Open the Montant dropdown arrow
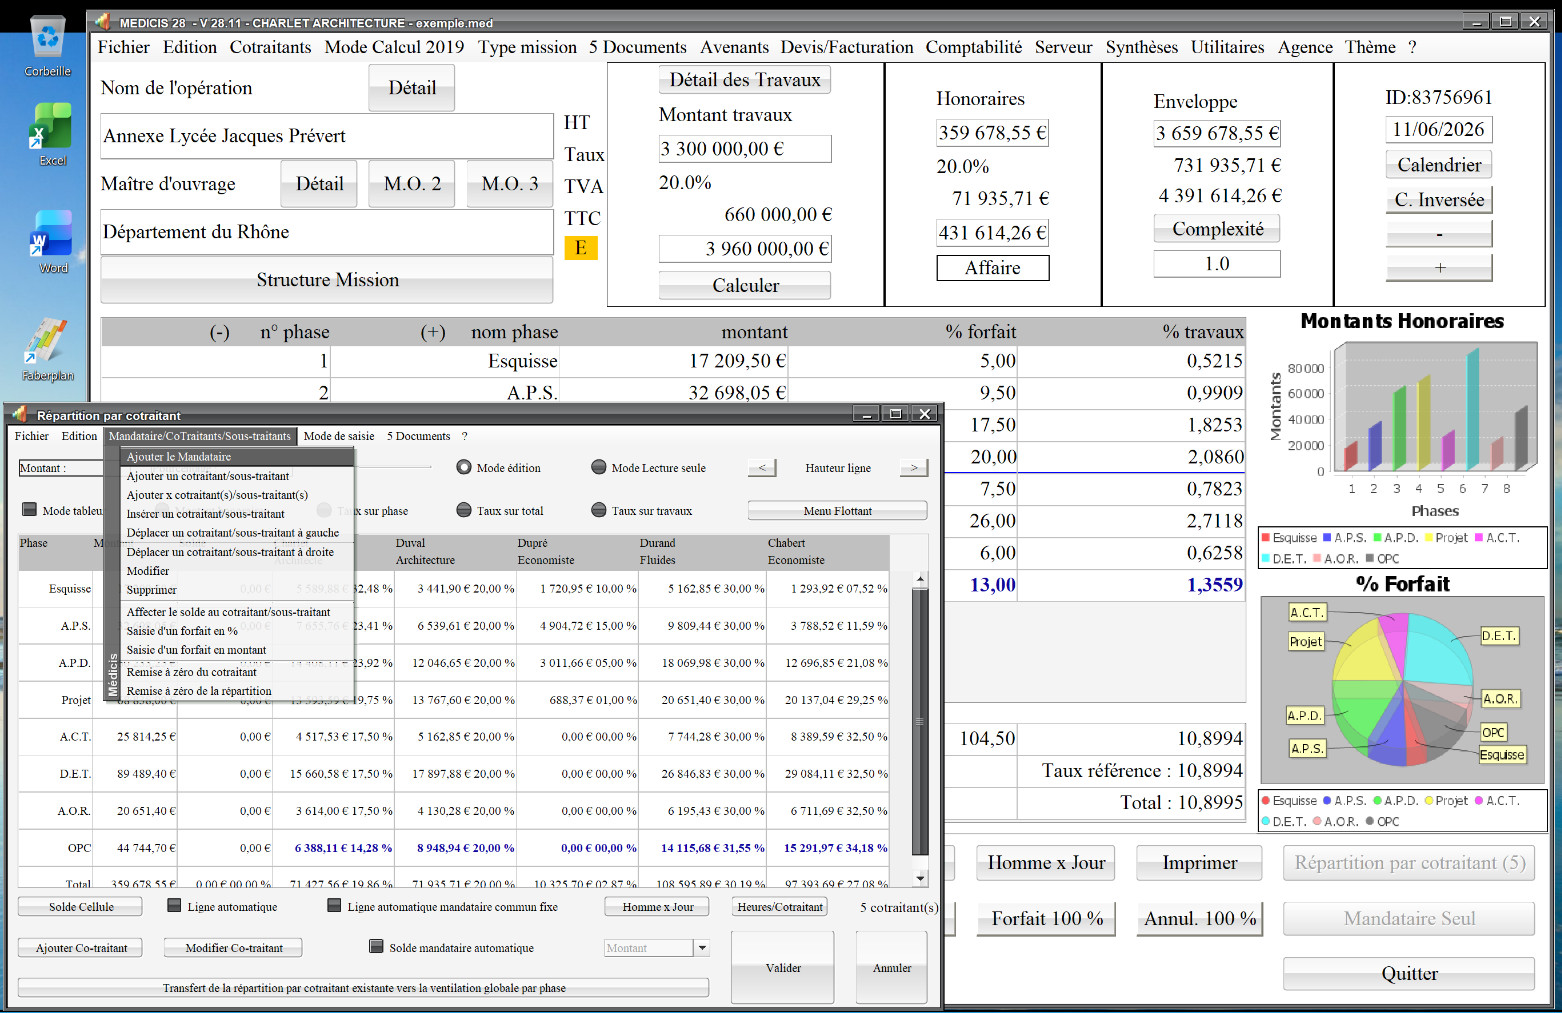The height and width of the screenshot is (1013, 1562). (x=702, y=948)
